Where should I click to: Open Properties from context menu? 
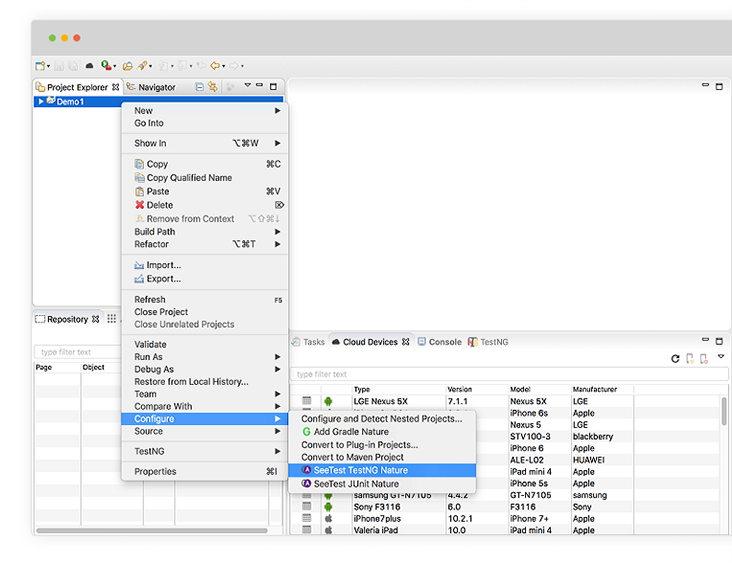[x=205, y=472]
